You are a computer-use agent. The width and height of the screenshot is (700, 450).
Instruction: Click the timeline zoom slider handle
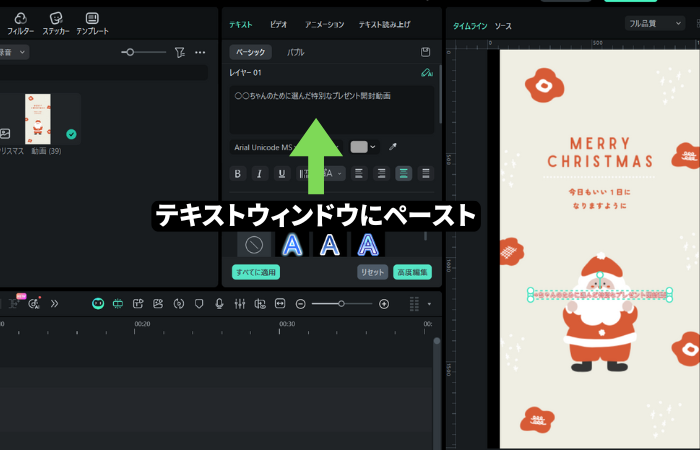tap(341, 304)
